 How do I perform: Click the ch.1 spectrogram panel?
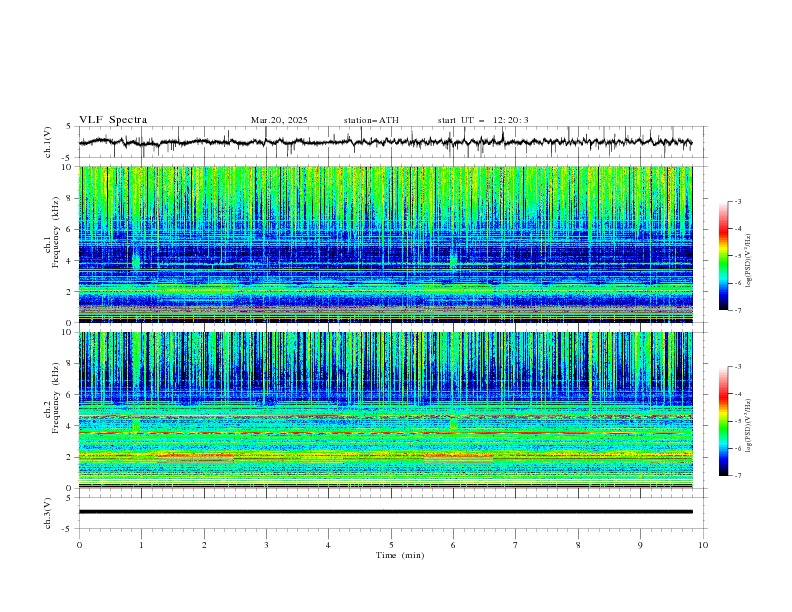click(386, 244)
